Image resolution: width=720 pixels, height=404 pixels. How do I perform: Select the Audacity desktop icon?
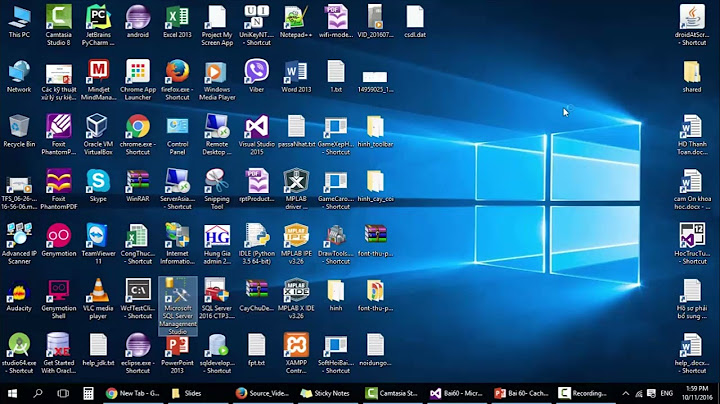click(x=19, y=294)
